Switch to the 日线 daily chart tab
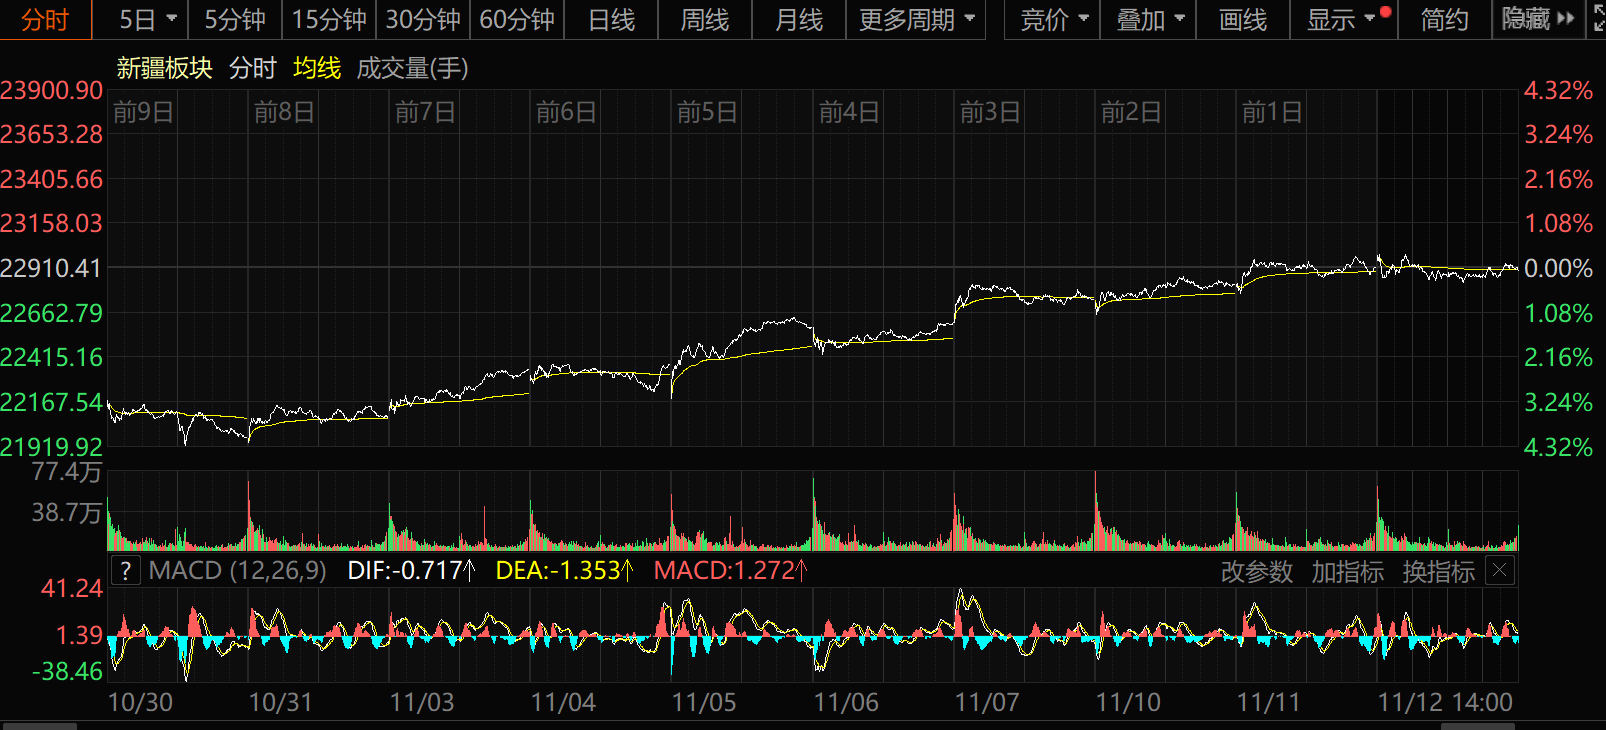 pyautogui.click(x=611, y=19)
